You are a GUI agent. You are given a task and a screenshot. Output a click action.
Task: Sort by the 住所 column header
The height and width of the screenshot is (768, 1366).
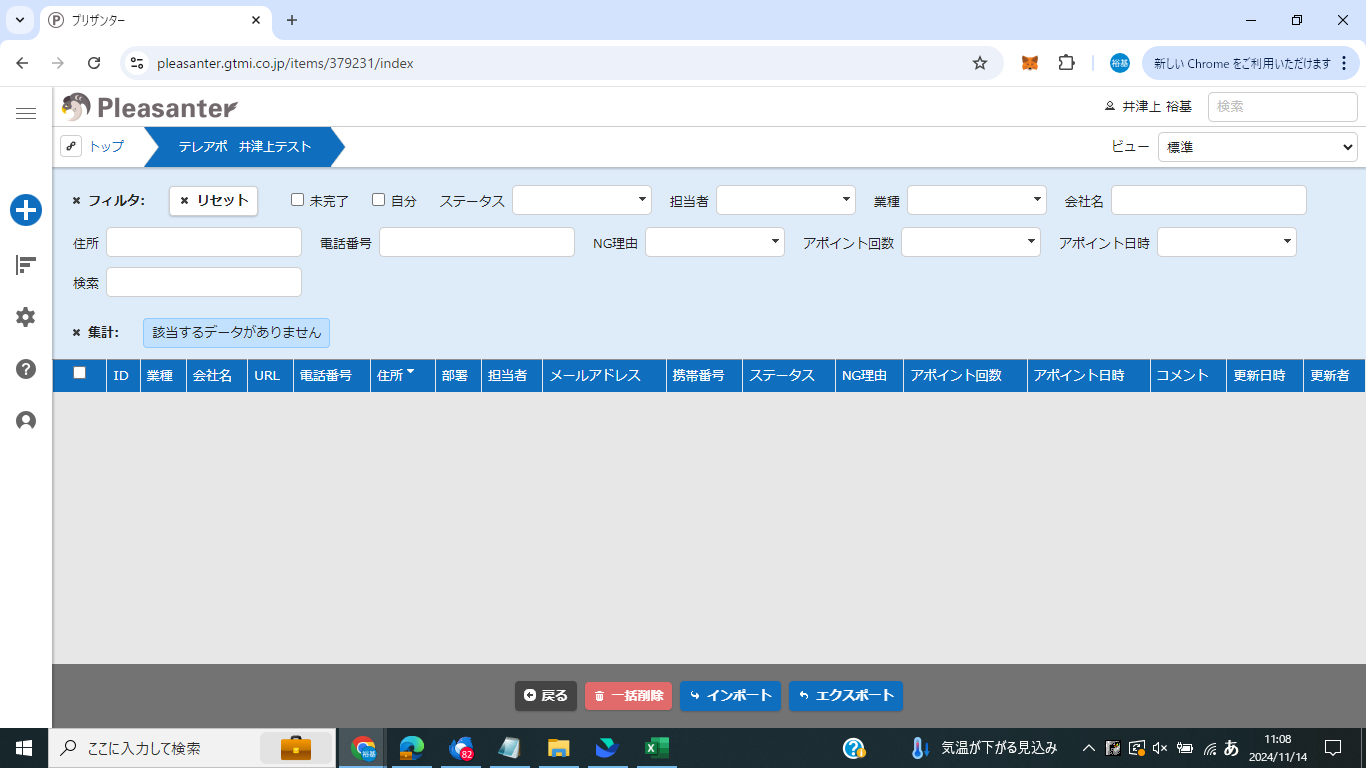[394, 376]
